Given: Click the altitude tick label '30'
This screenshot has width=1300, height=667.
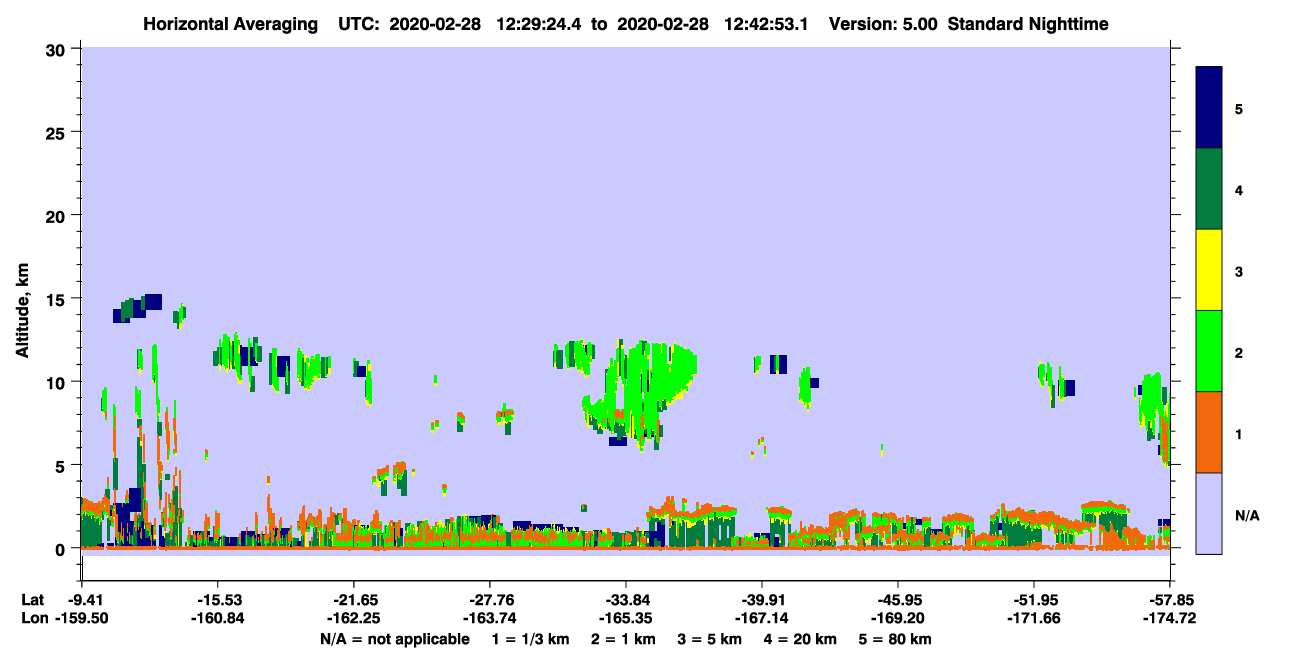Looking at the screenshot, I should [58, 49].
